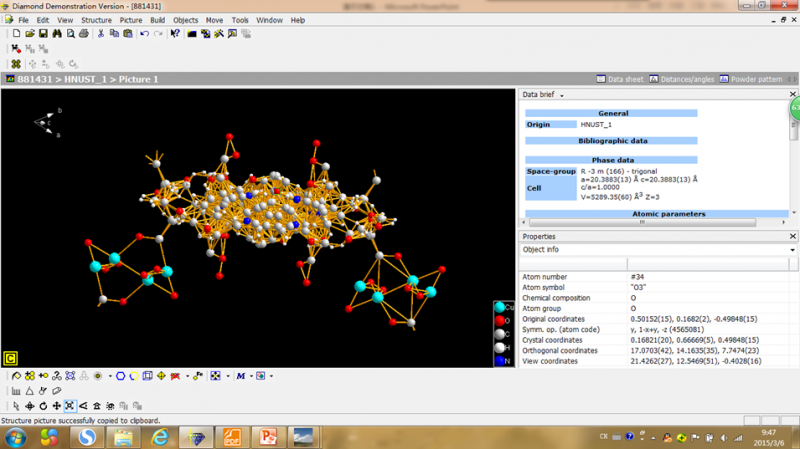This screenshot has width=800, height=449.
Task: Open the Structure menu
Action: (x=96, y=20)
